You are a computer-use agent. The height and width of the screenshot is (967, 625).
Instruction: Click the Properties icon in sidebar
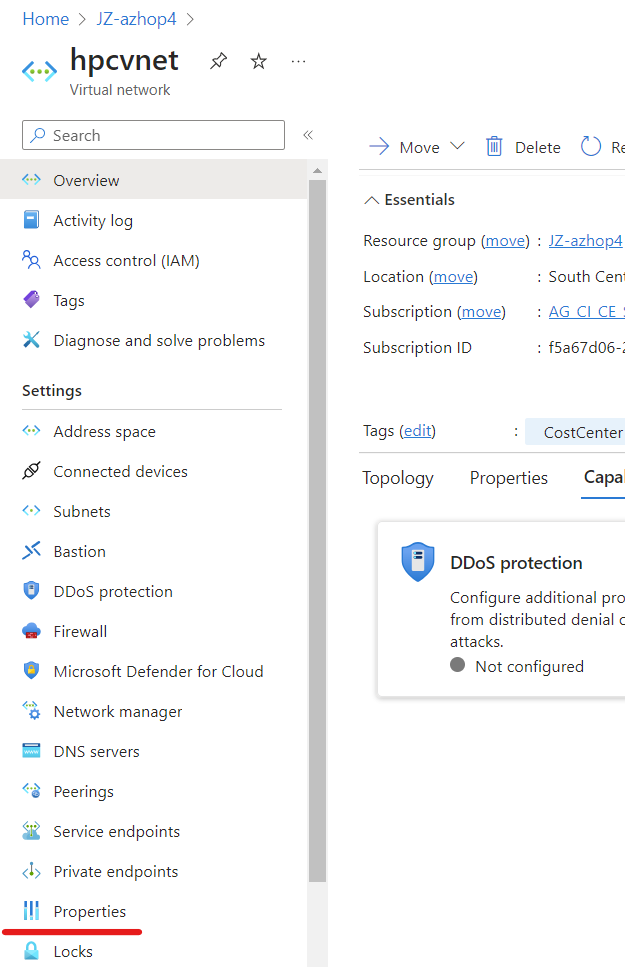click(31, 910)
